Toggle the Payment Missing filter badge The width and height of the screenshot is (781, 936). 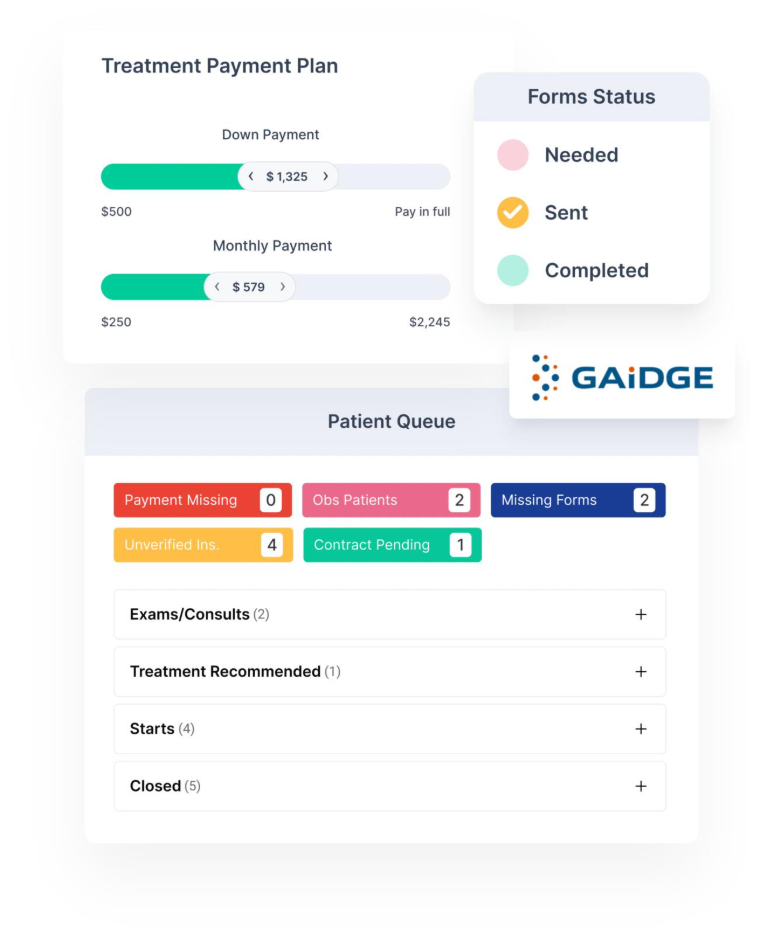(x=202, y=500)
